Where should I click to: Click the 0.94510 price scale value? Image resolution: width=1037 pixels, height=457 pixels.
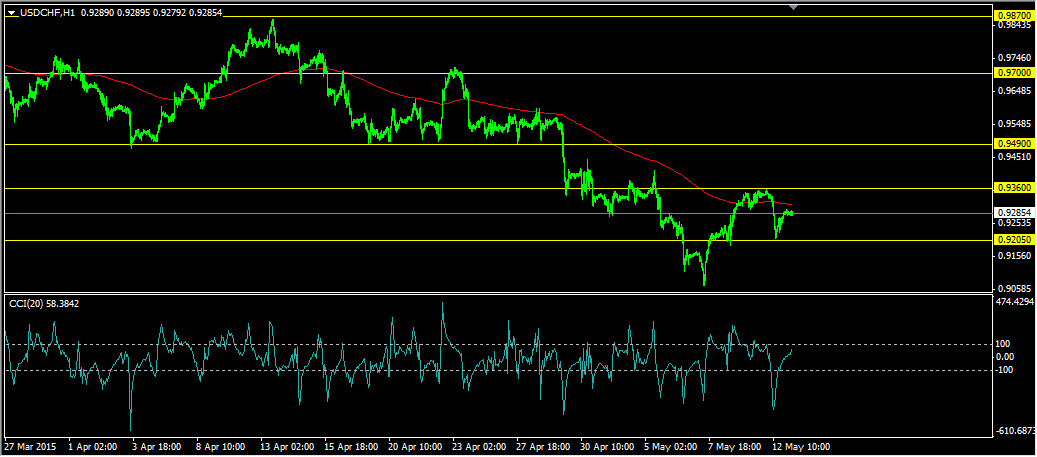click(x=1016, y=157)
